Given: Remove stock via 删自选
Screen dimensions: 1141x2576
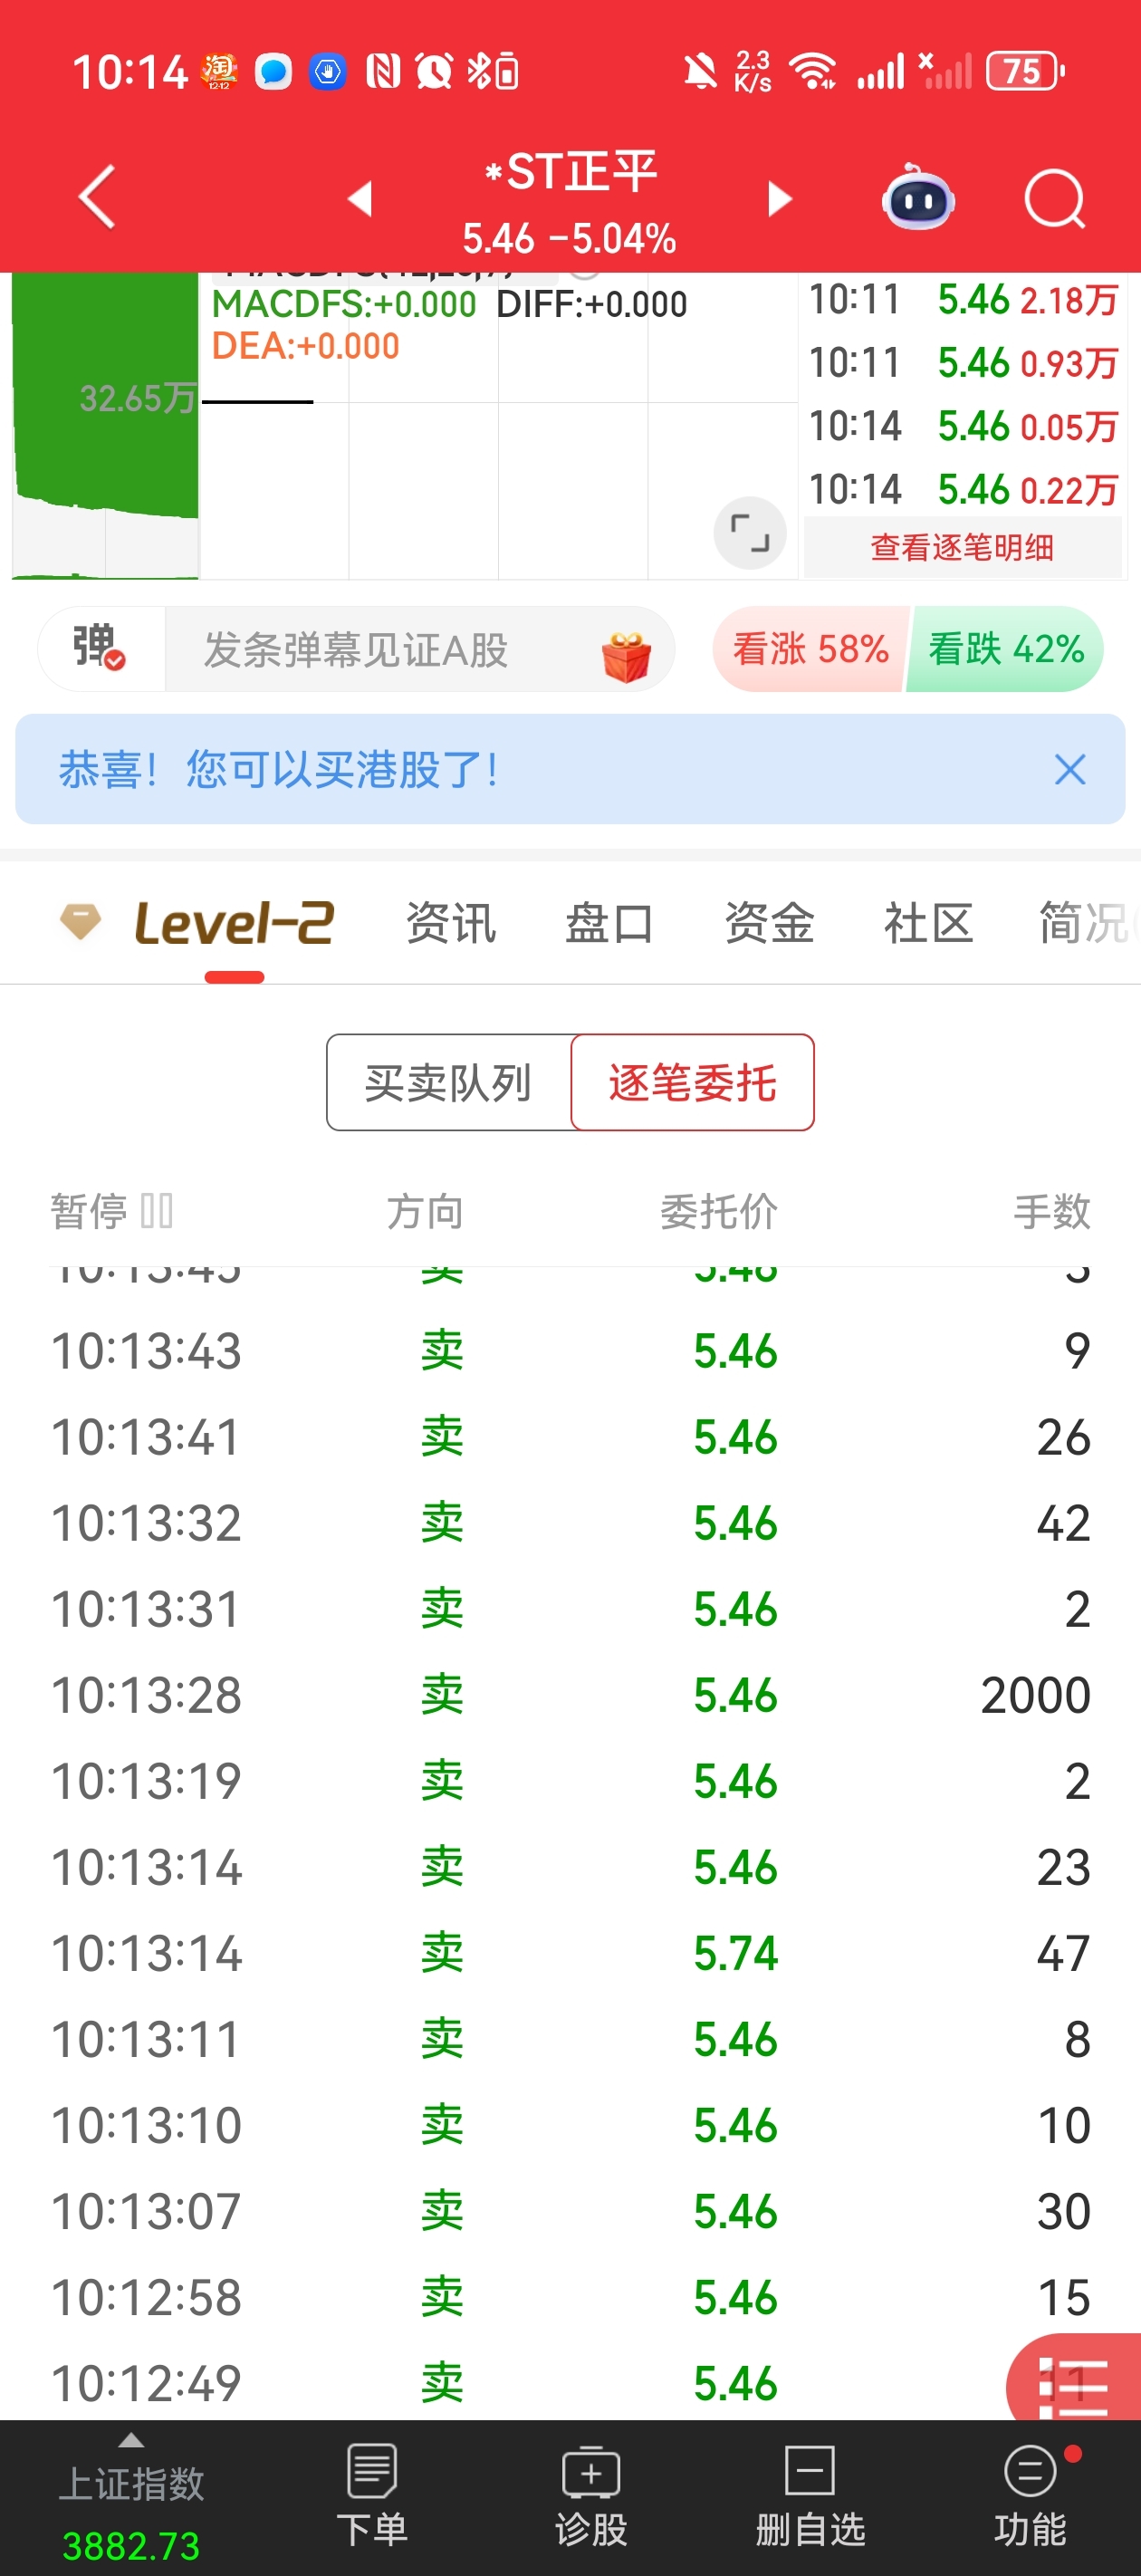Looking at the screenshot, I should 810,2497.
